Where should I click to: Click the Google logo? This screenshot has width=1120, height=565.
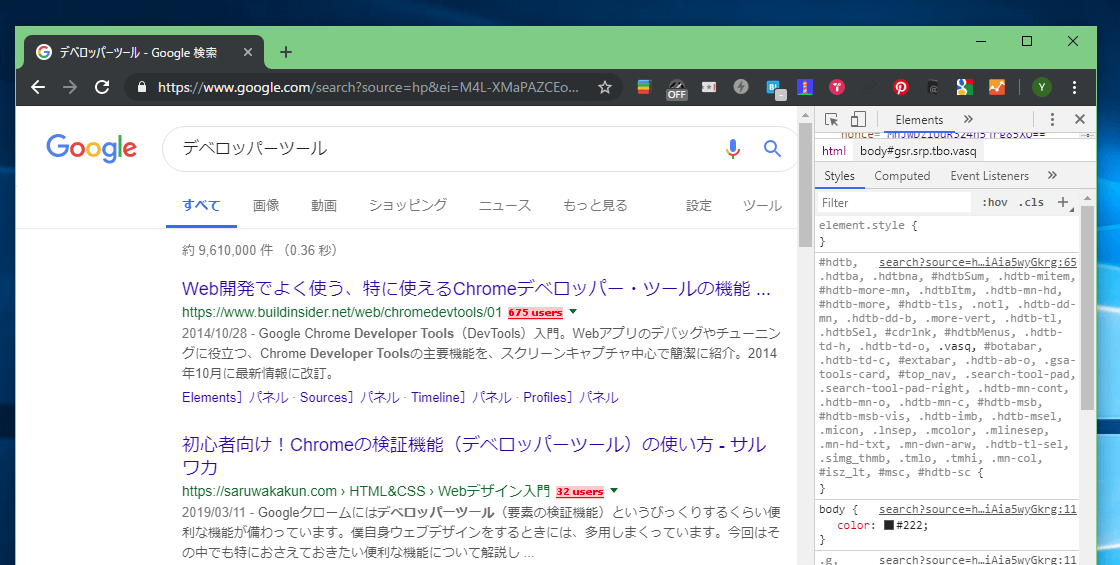point(91,149)
